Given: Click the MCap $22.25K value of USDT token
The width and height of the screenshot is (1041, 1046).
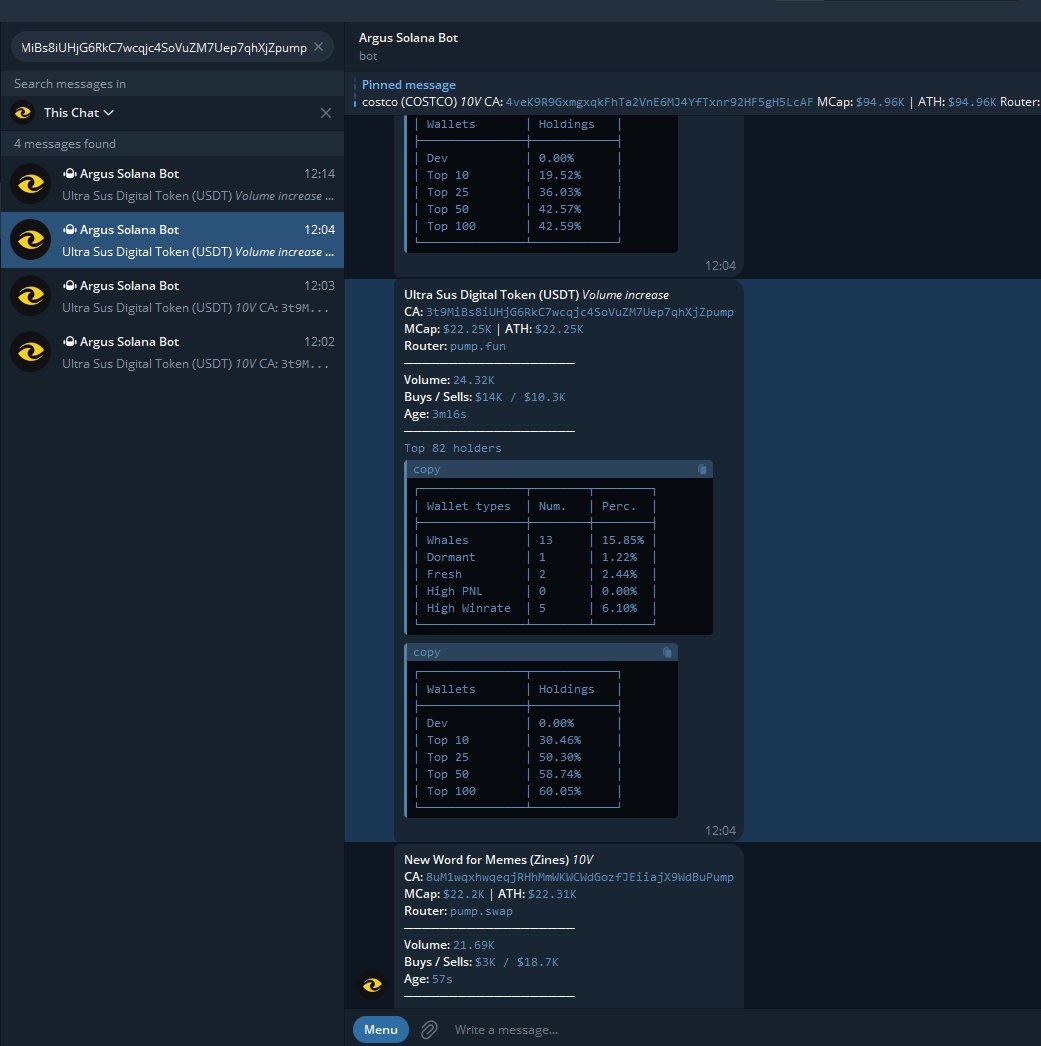Looking at the screenshot, I should click(467, 330).
